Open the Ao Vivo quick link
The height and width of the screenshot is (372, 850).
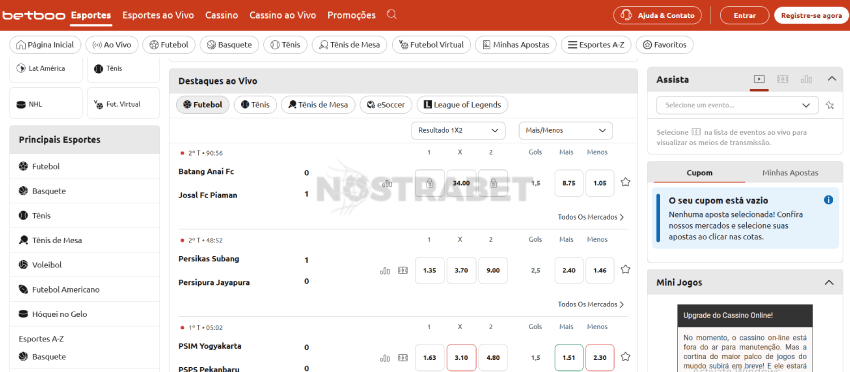pyautogui.click(x=112, y=45)
